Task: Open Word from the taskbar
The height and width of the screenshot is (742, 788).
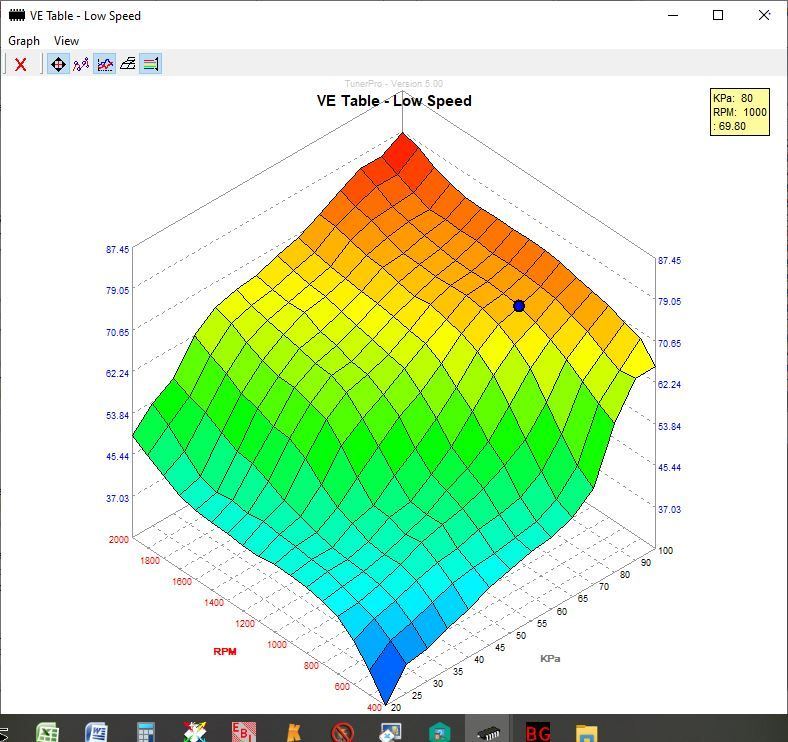Action: (96, 731)
